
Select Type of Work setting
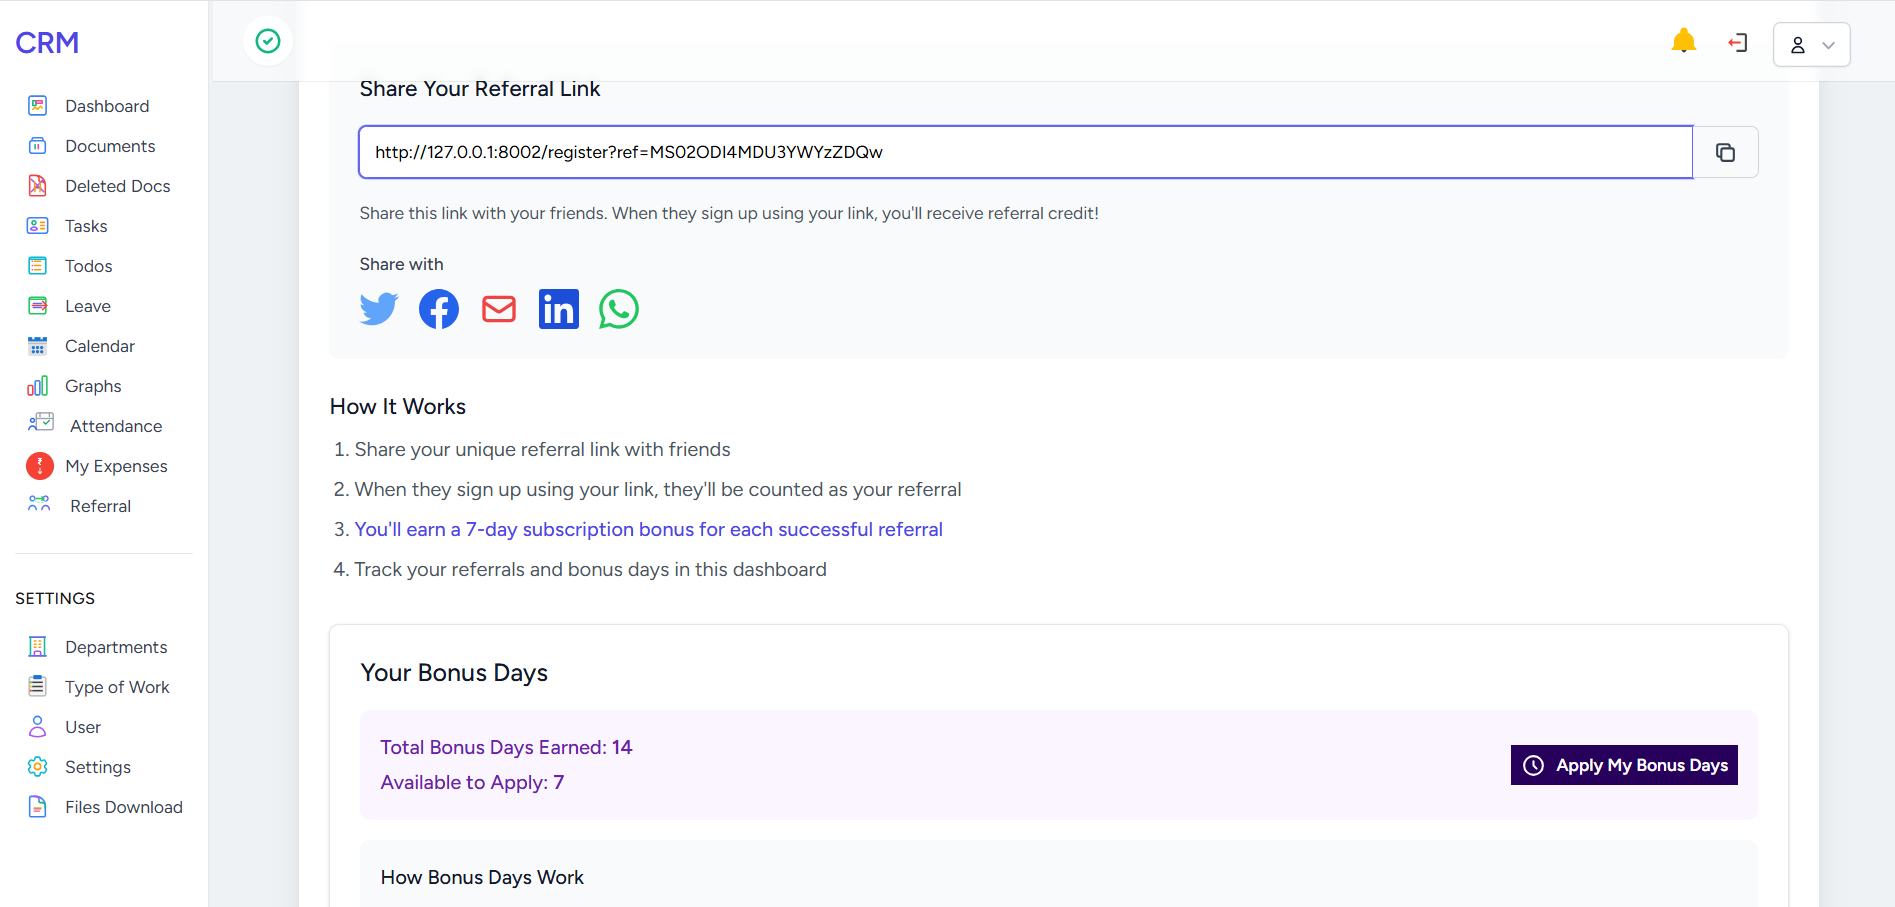click(x=117, y=687)
